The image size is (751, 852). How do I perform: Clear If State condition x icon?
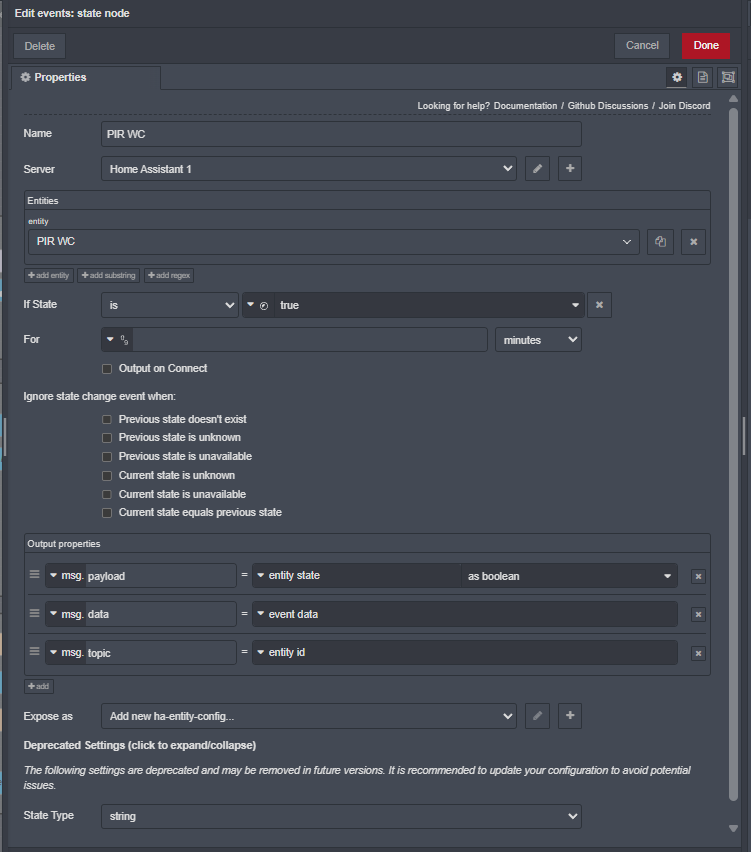point(599,305)
